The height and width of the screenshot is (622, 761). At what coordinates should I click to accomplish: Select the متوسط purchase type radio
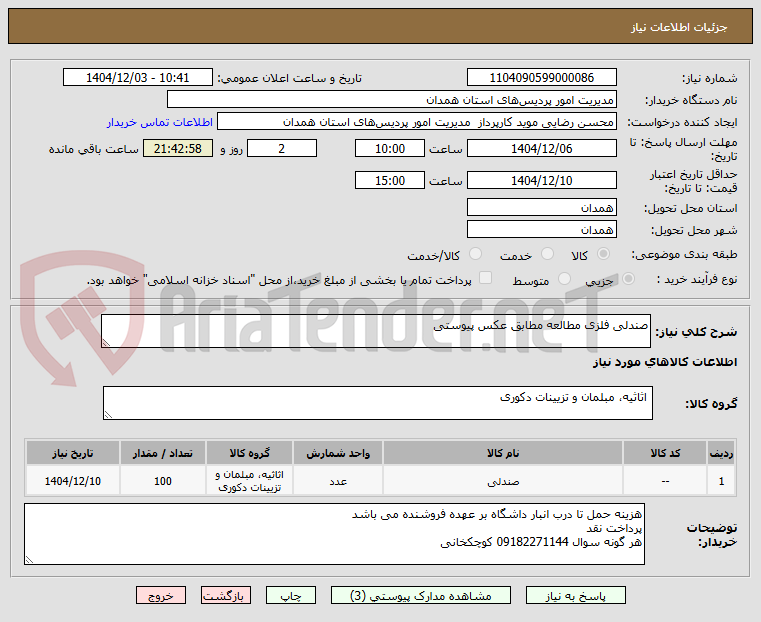pos(564,279)
